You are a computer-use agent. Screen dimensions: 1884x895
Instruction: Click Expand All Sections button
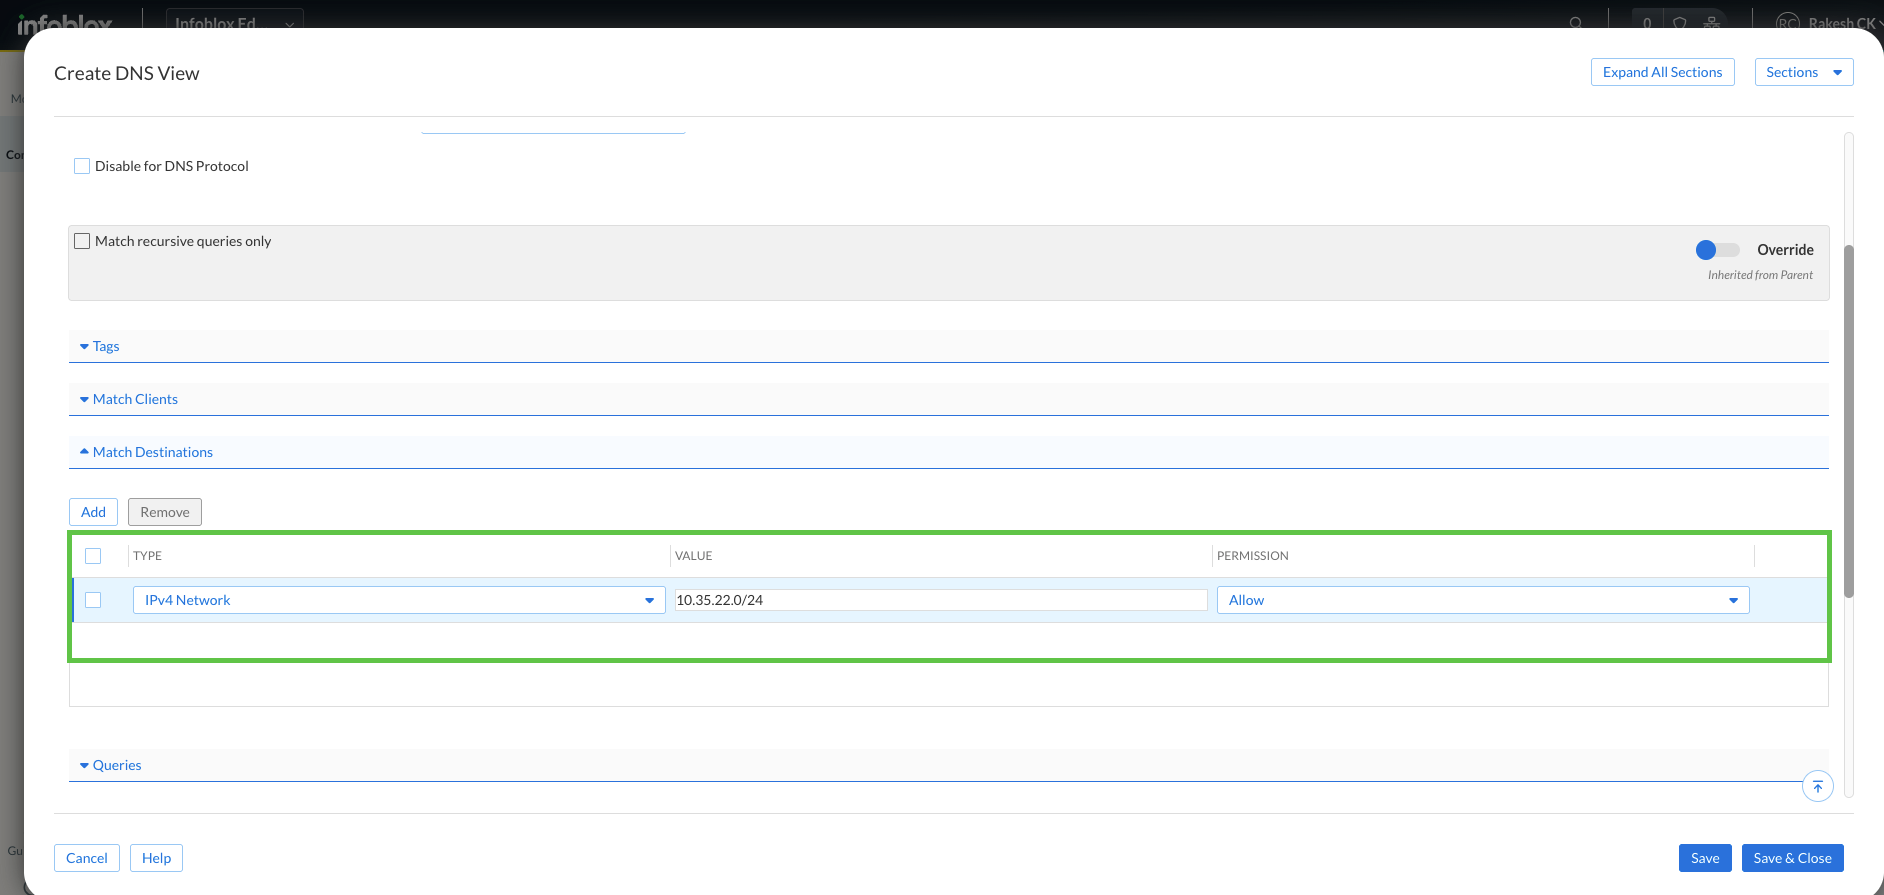pyautogui.click(x=1662, y=72)
